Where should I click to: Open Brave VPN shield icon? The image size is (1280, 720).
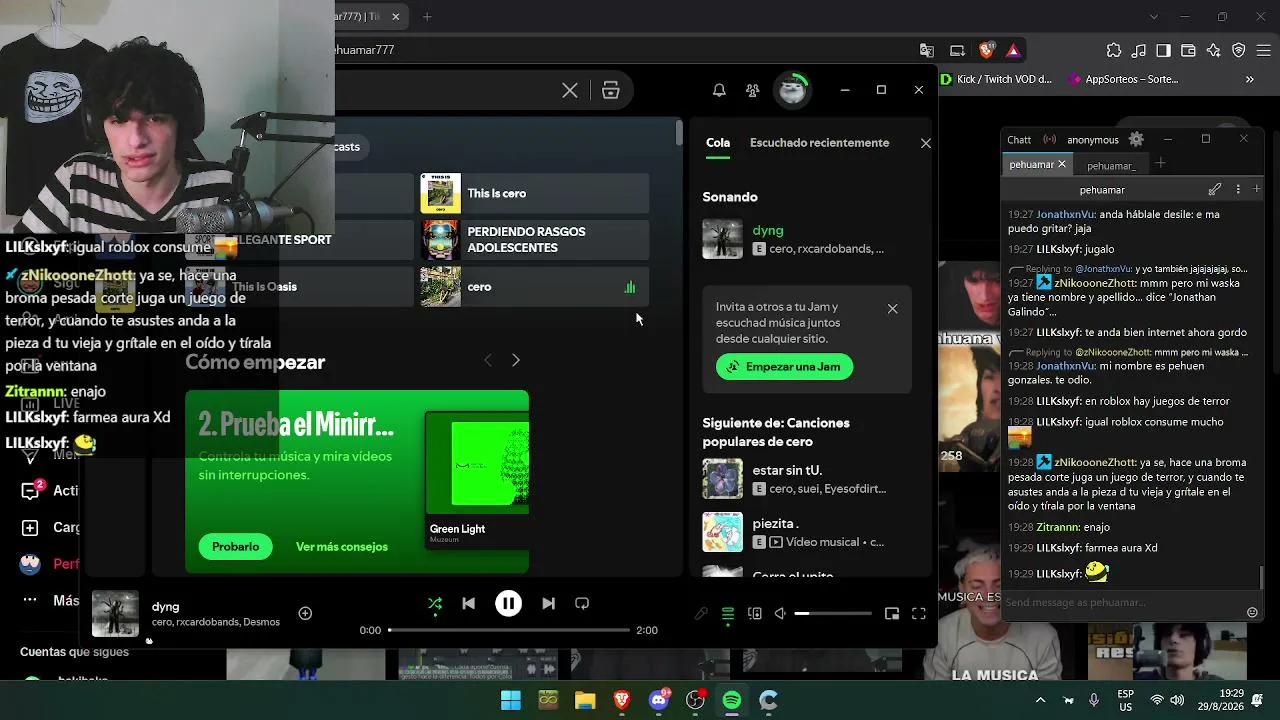[x=1238, y=50]
